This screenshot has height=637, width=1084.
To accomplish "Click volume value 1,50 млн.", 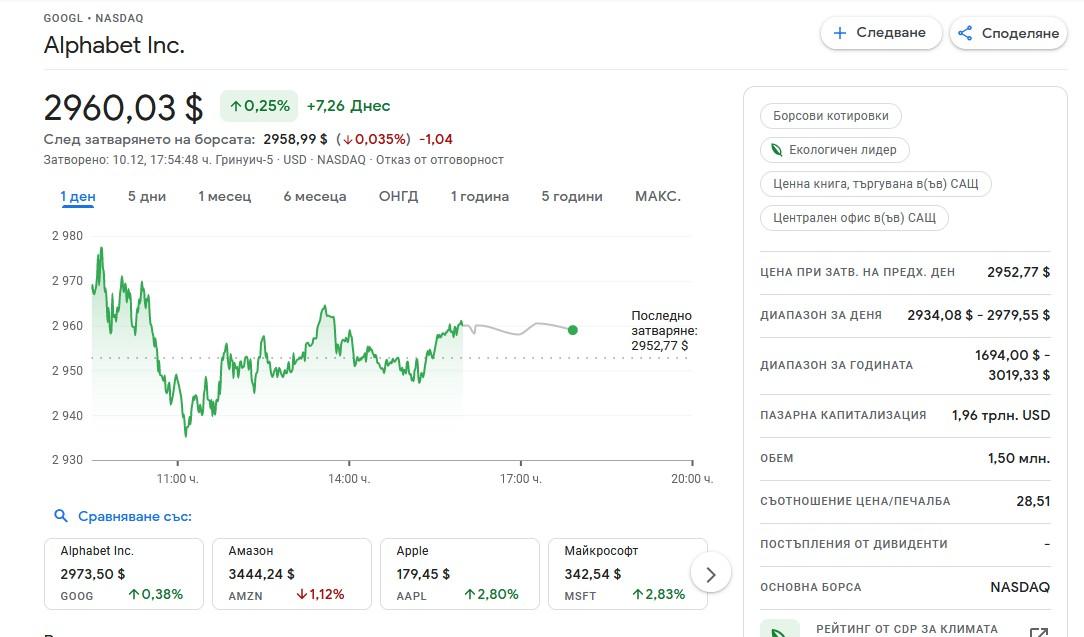I will click(1018, 458).
